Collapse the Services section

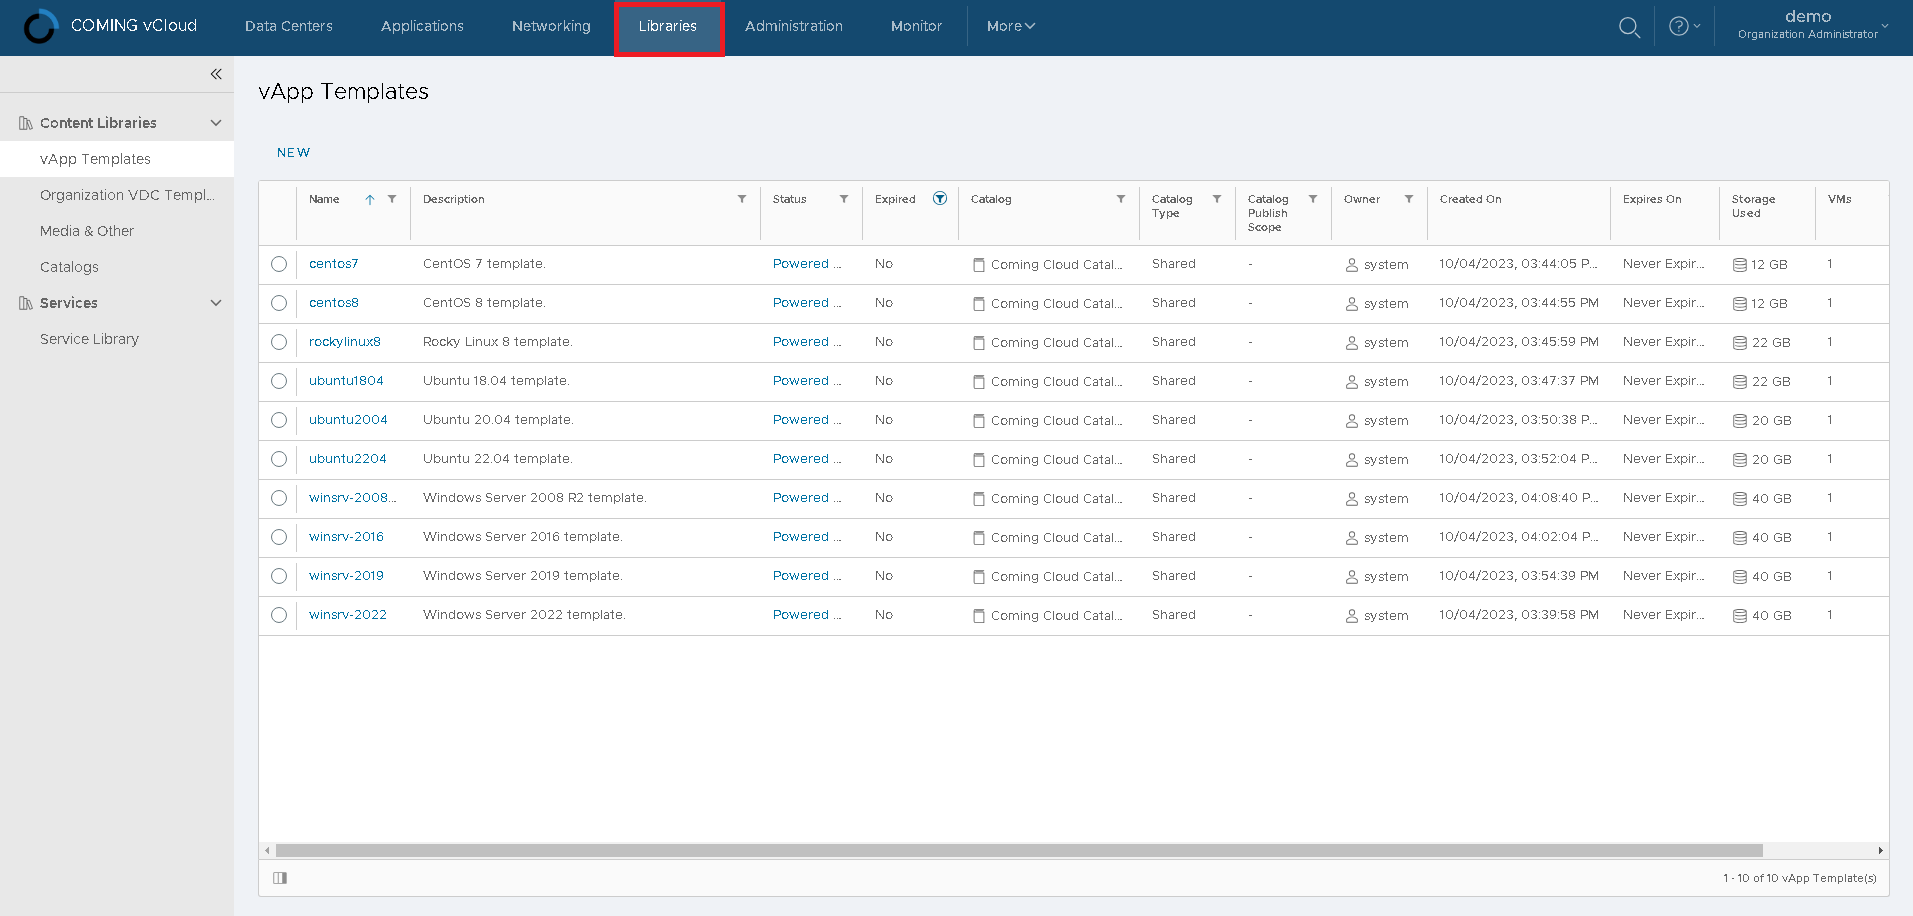(216, 303)
